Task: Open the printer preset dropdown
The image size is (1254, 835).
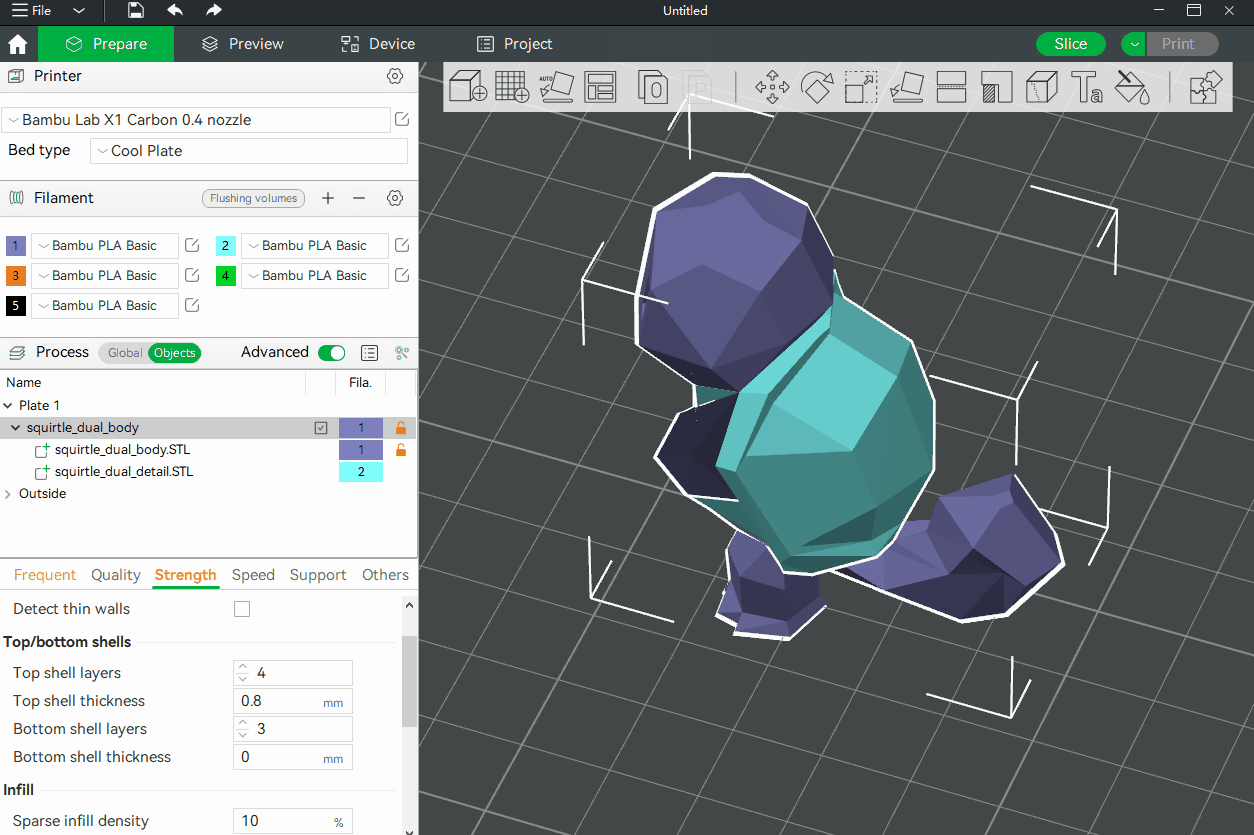Action: click(196, 120)
